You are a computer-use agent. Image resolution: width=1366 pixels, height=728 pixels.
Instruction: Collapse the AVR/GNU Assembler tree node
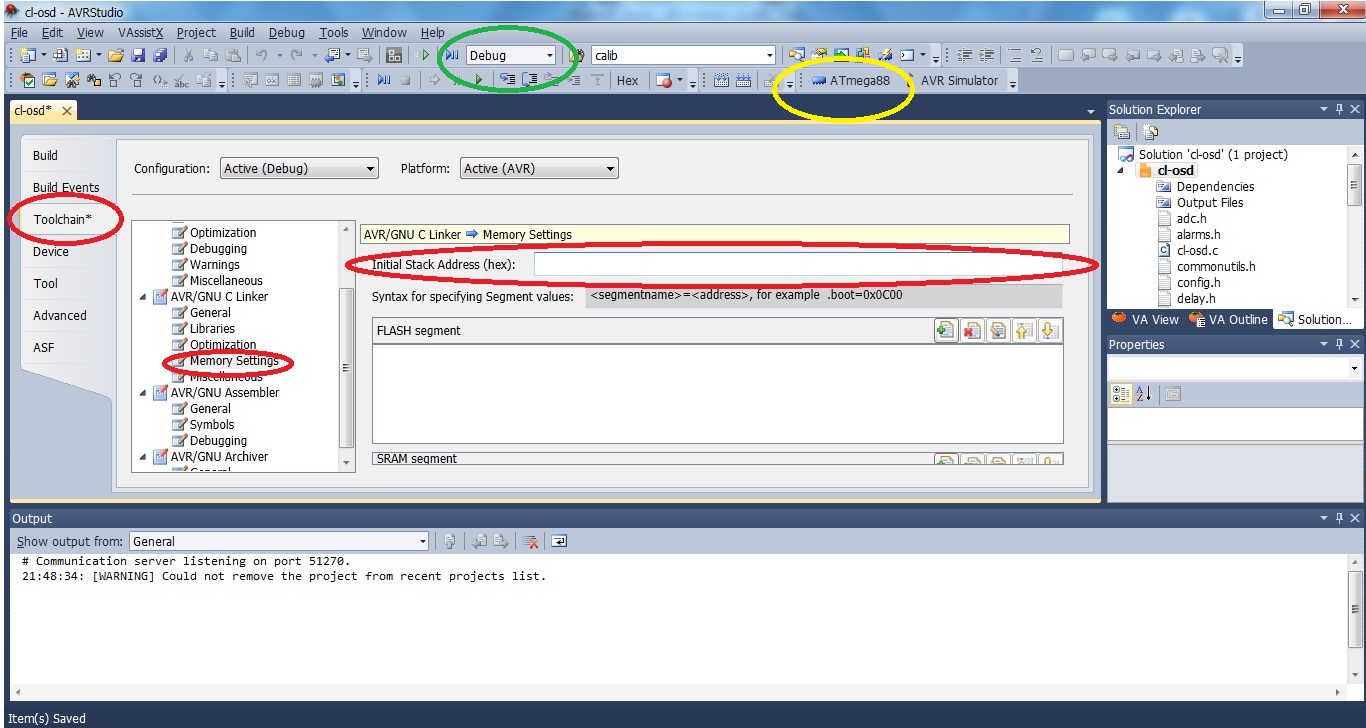(143, 392)
